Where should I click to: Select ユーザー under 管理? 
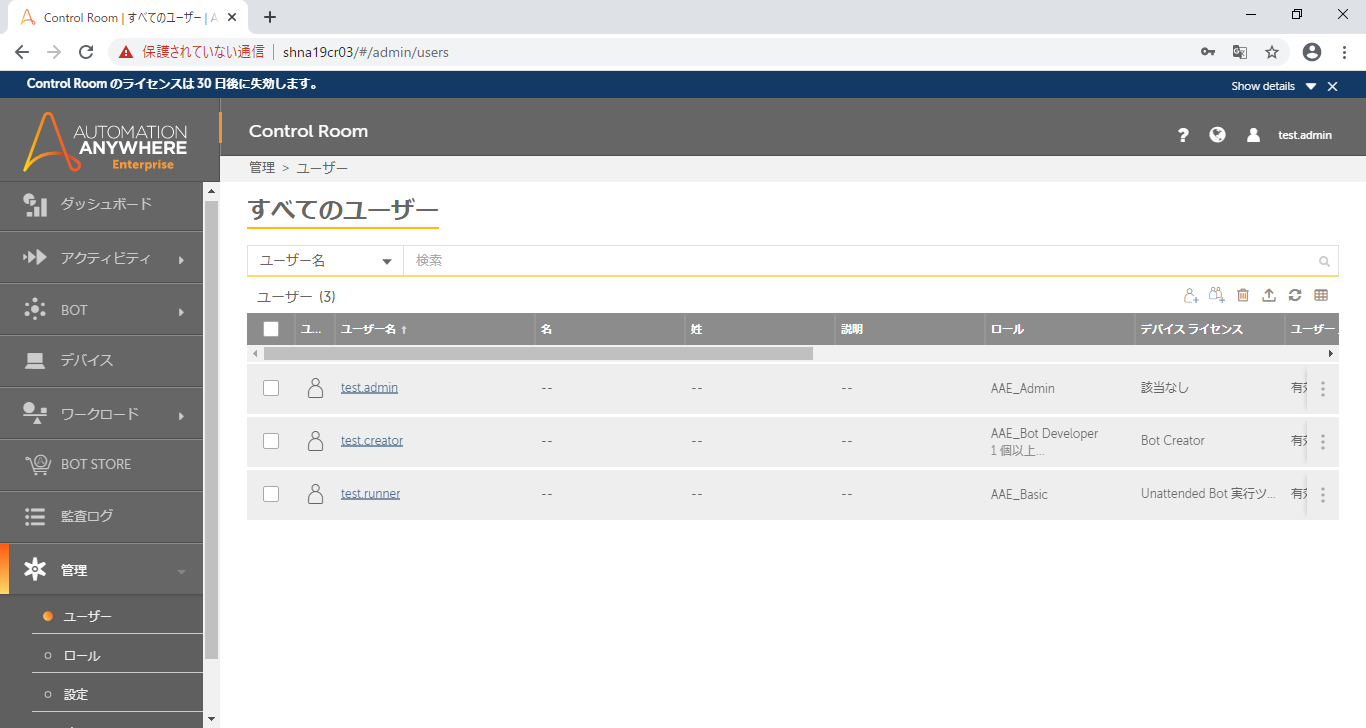[x=88, y=616]
